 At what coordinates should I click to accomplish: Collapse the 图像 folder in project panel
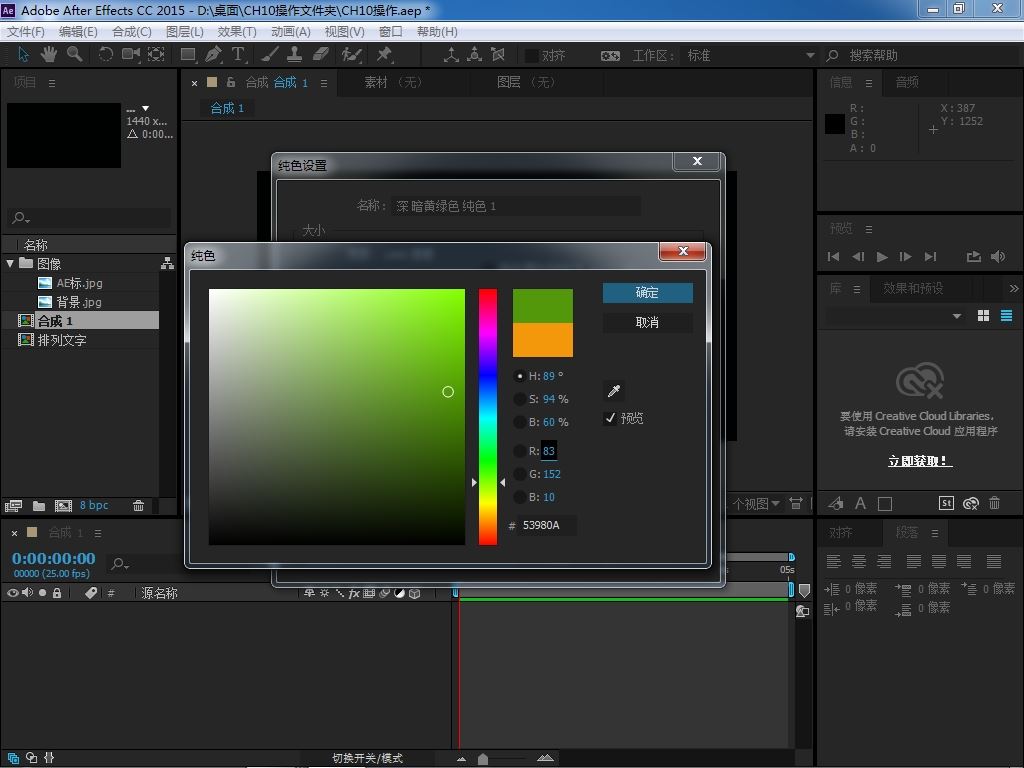10,263
